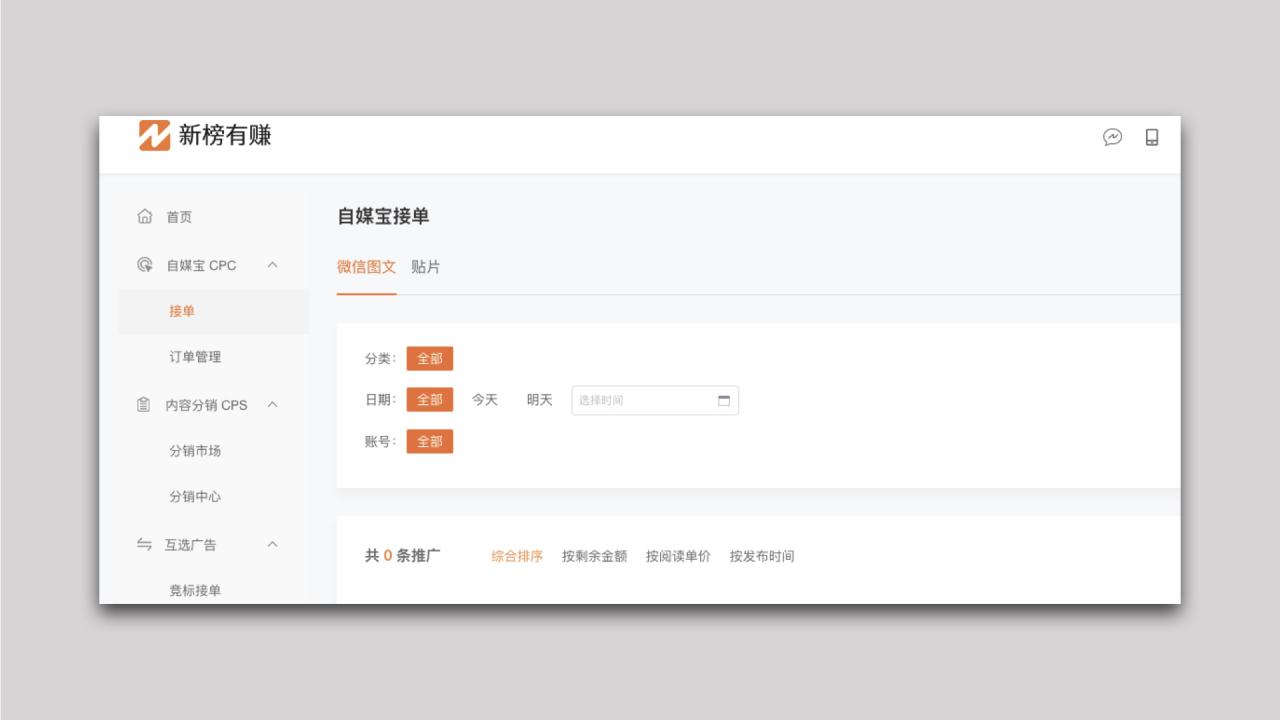The image size is (1280, 720).
Task: Switch to the 贴片 tab
Action: [x=425, y=267]
